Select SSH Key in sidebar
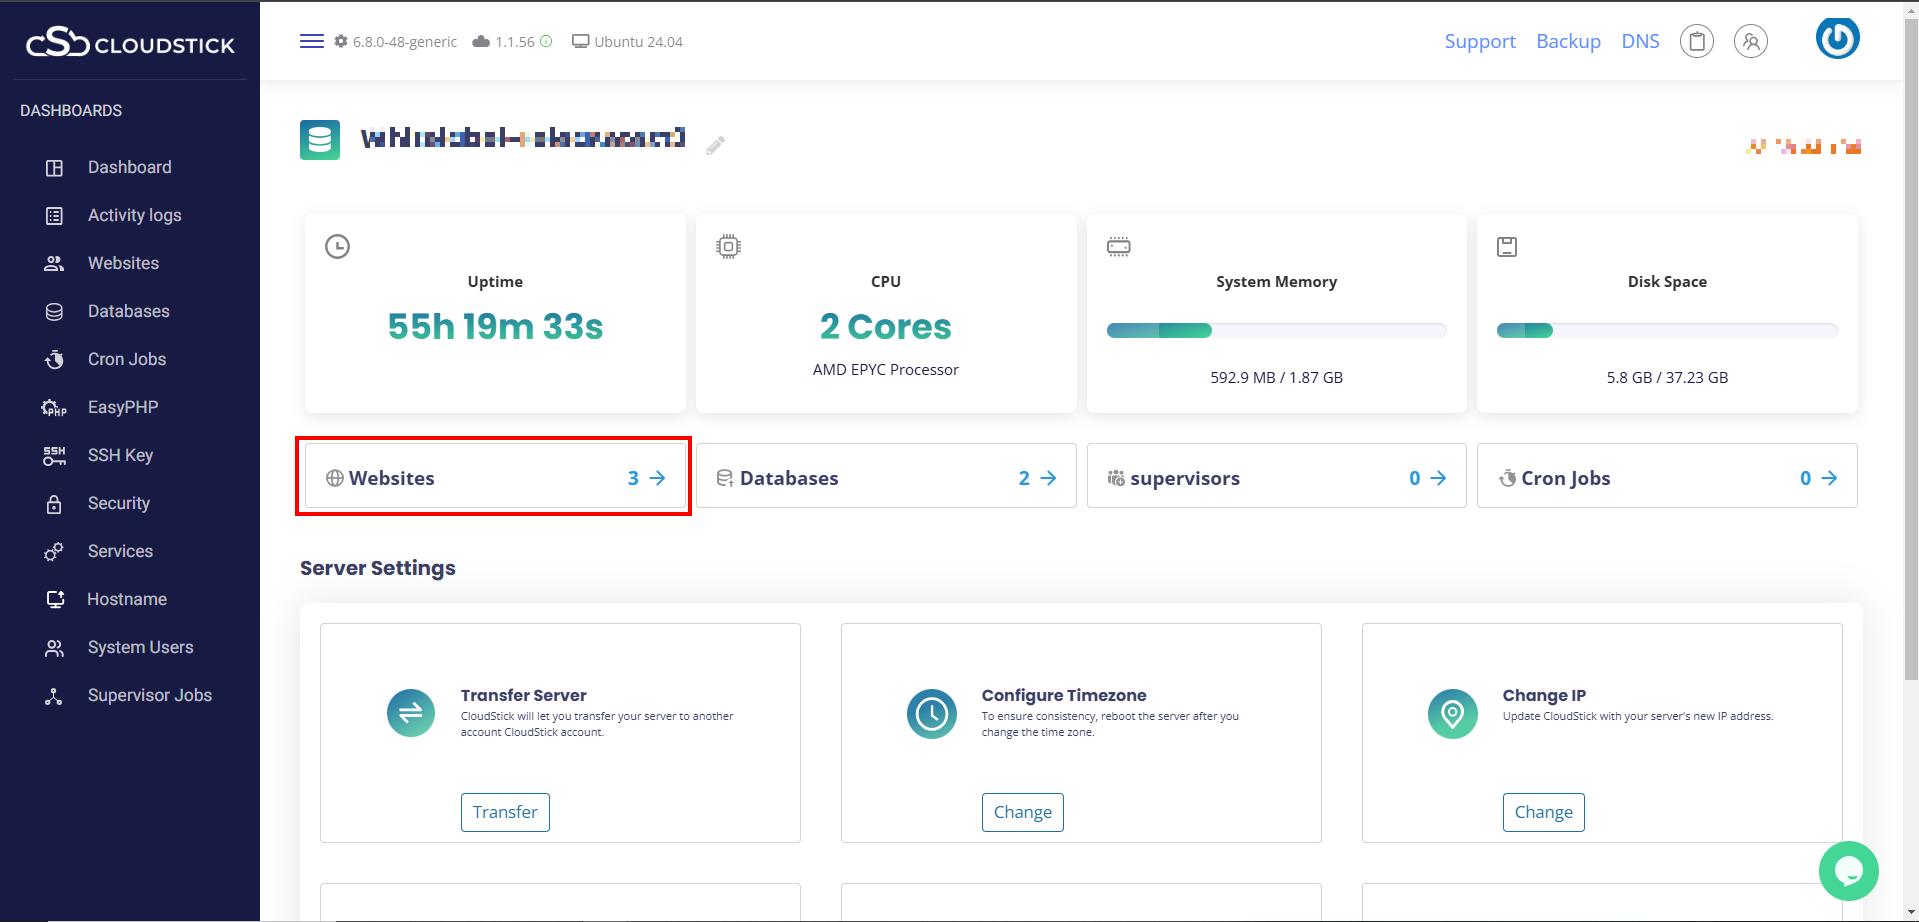The width and height of the screenshot is (1919, 922). point(120,455)
